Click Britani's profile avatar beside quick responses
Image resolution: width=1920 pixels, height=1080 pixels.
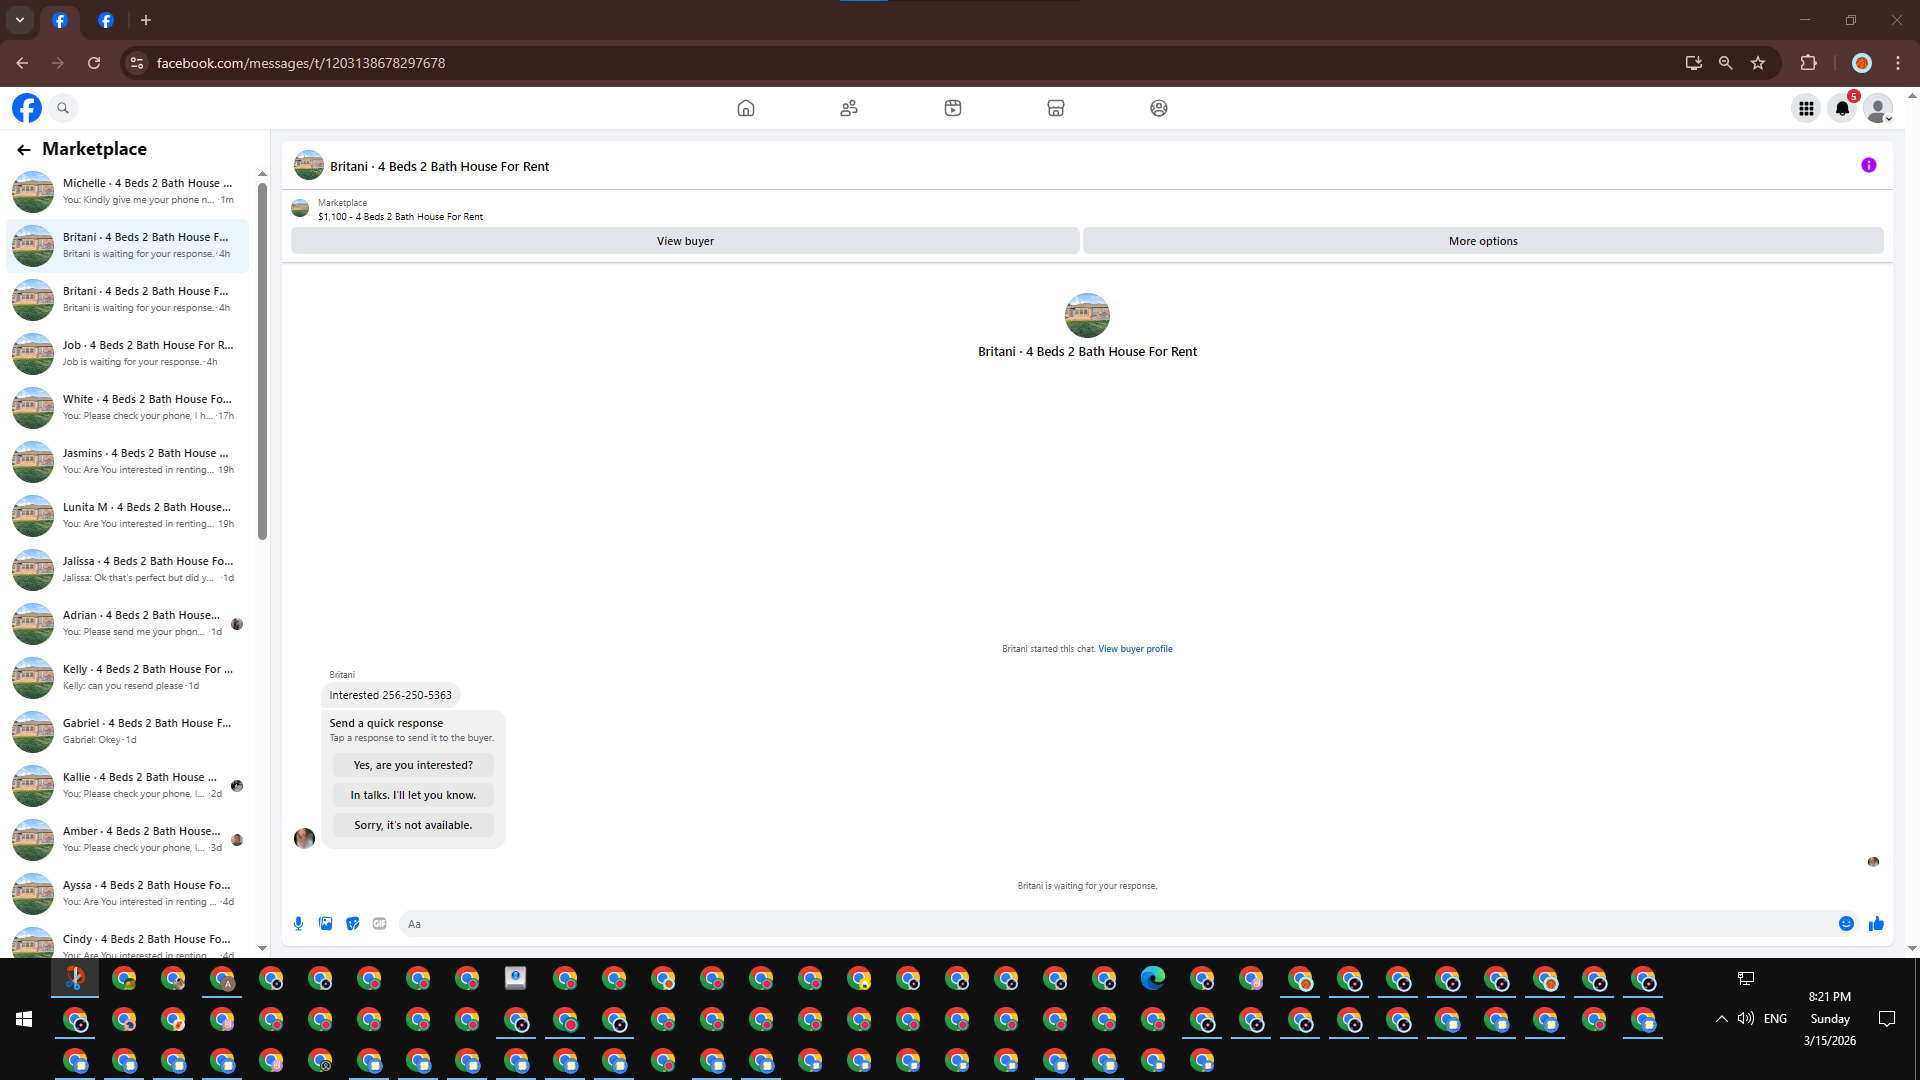point(305,838)
